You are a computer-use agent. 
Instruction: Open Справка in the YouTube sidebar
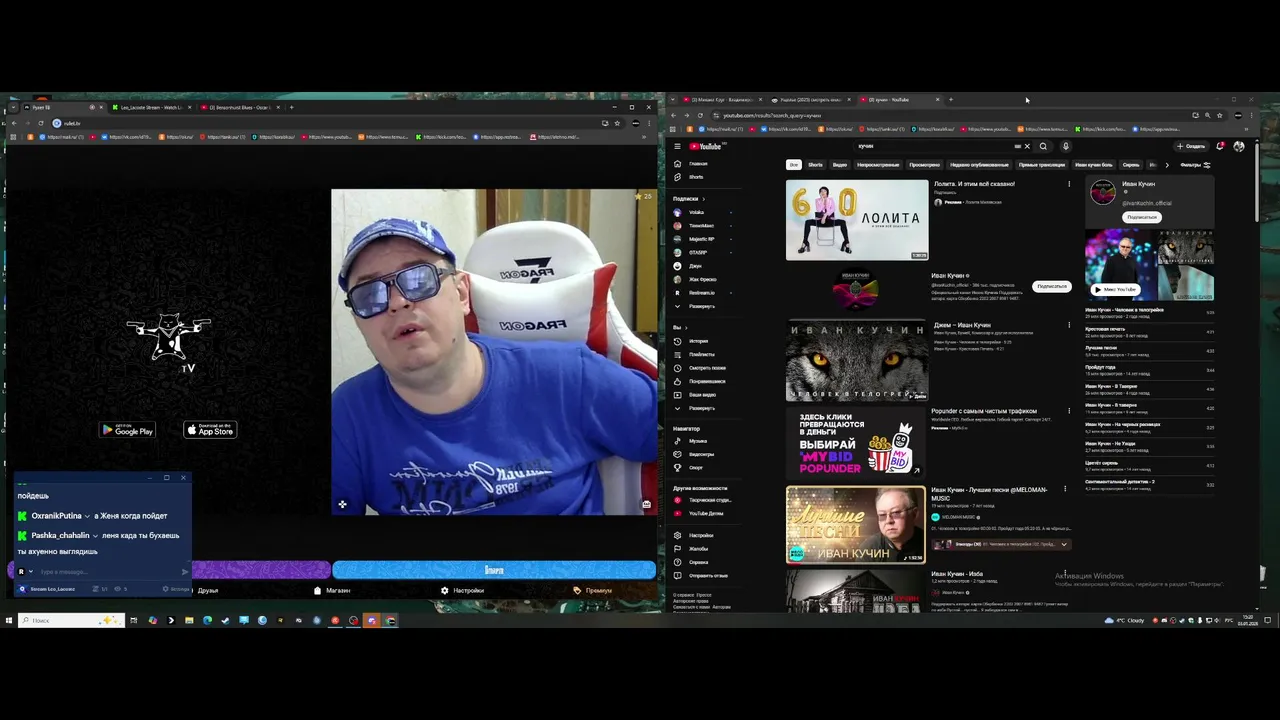pyautogui.click(x=692, y=562)
